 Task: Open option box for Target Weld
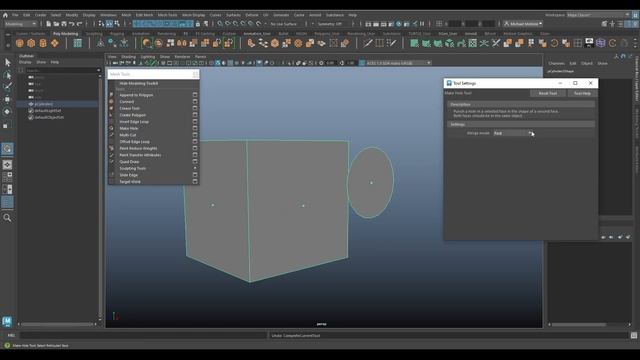pyautogui.click(x=195, y=182)
